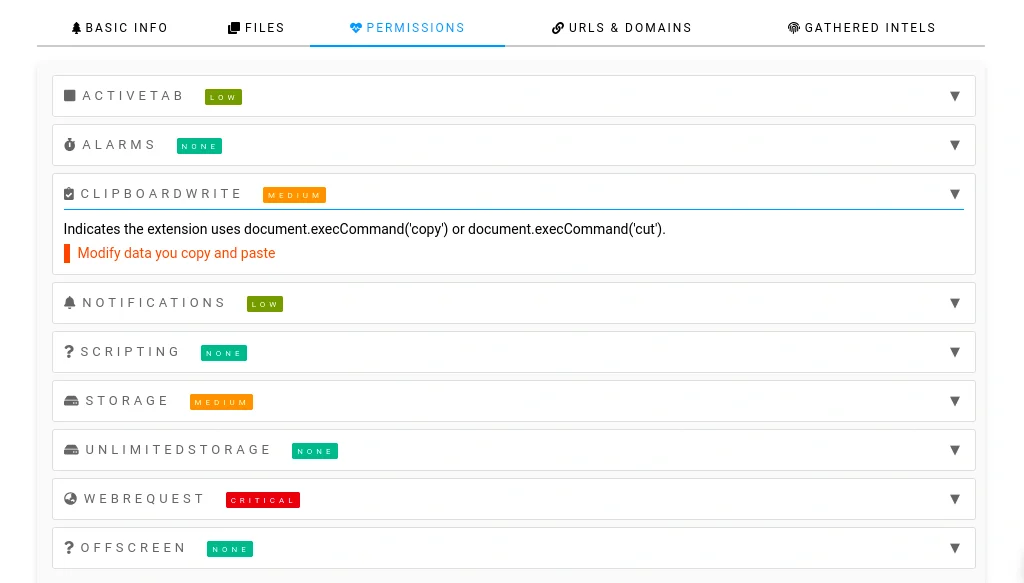
Task: Expand the ALARMS permission arrow
Action: coord(955,146)
